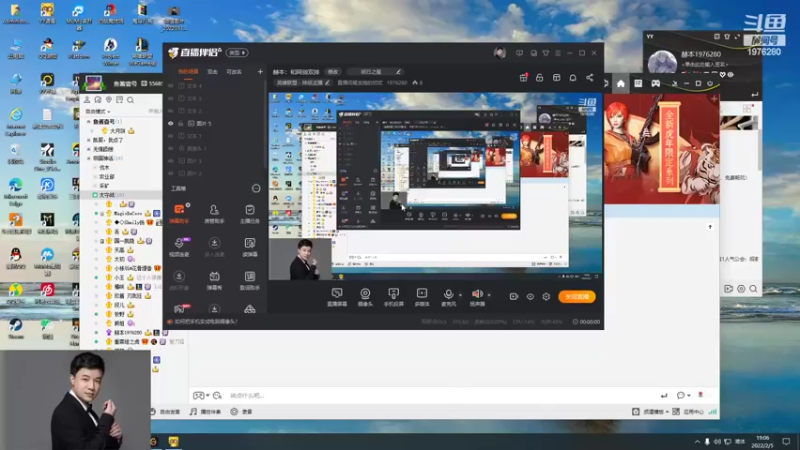The image size is (800, 450).
Task: Open the 自由模式 mode dropdown
Action: [97, 111]
